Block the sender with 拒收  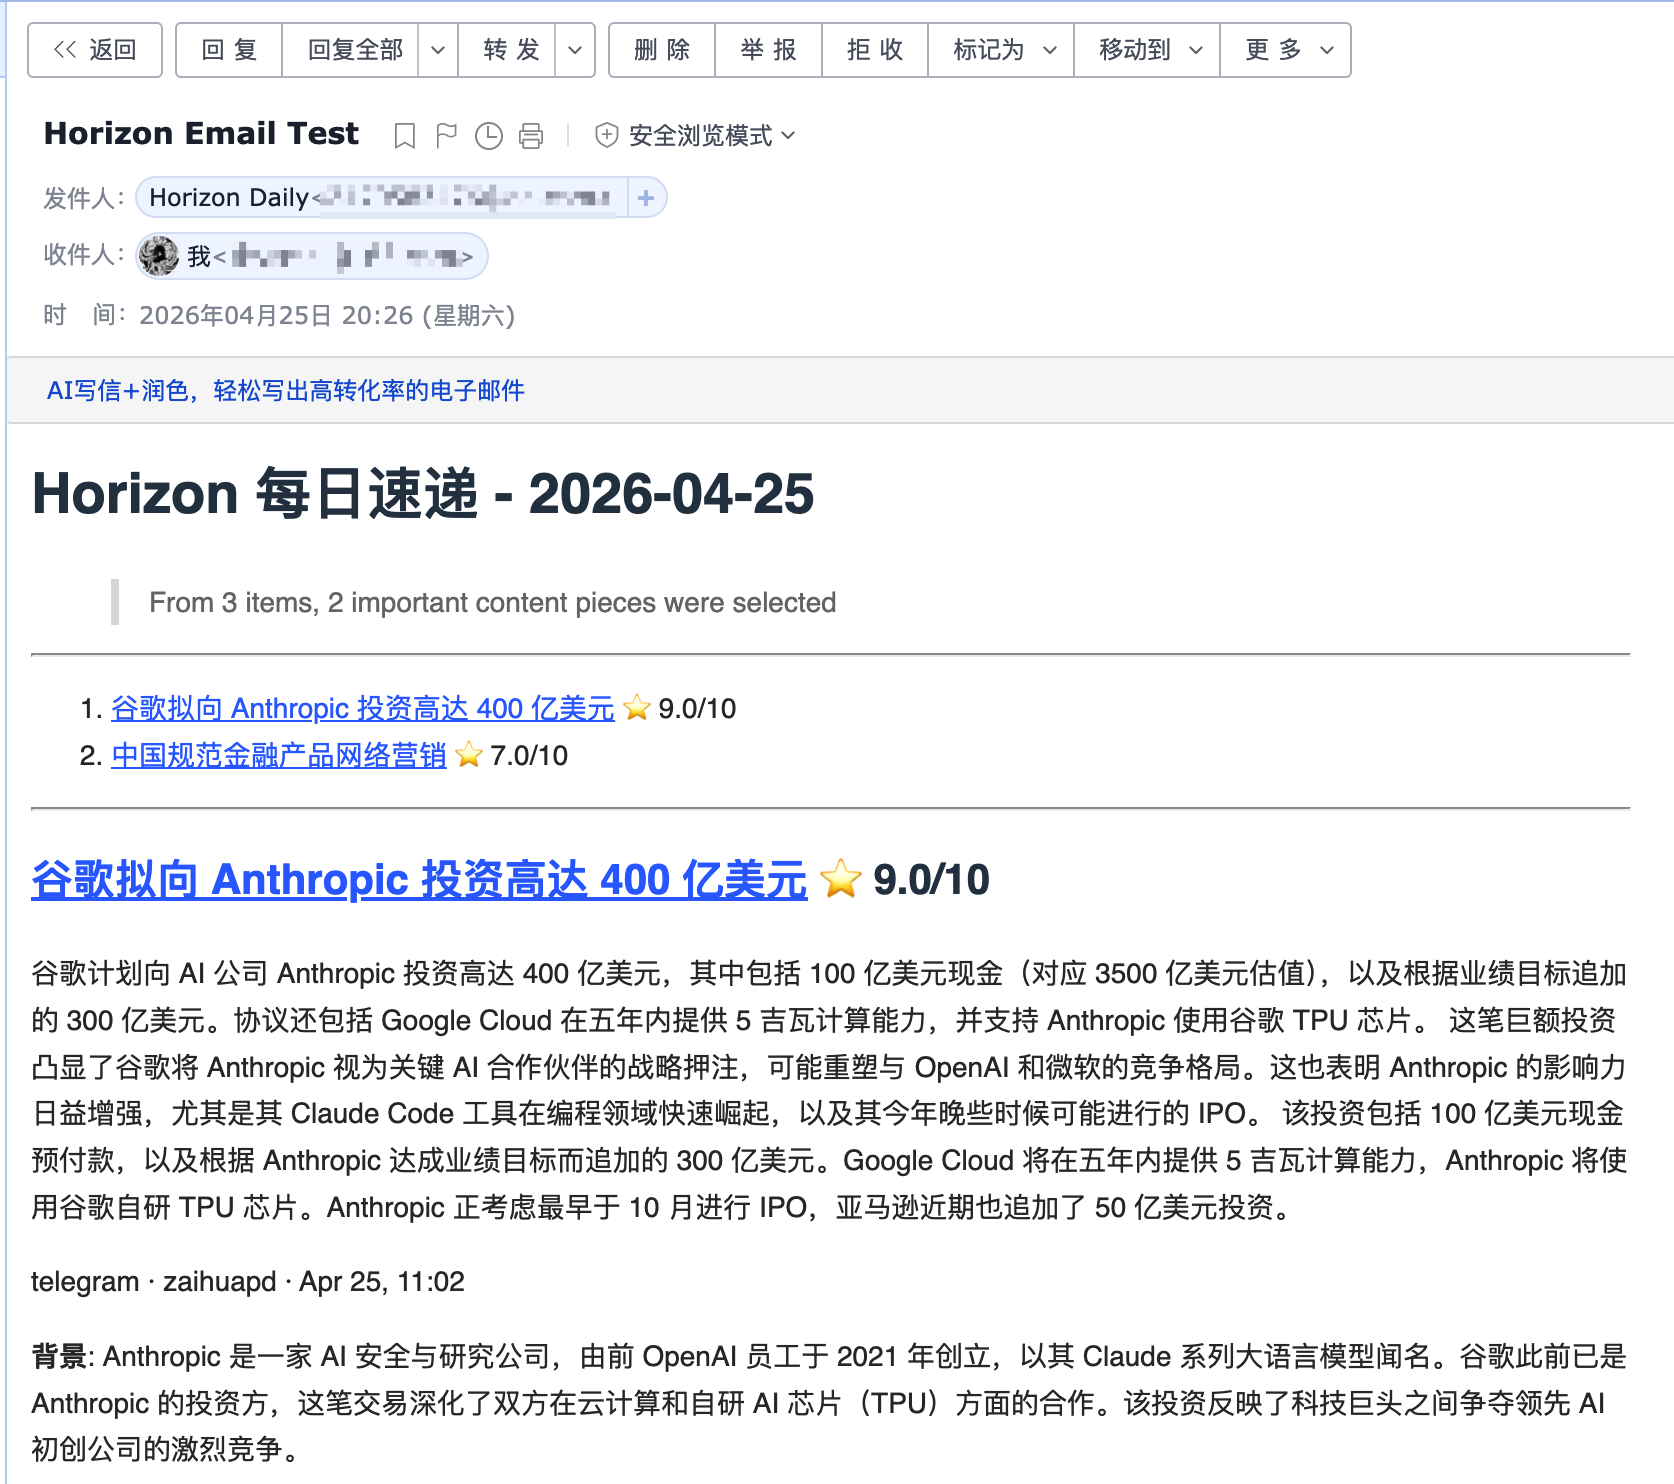875,50
